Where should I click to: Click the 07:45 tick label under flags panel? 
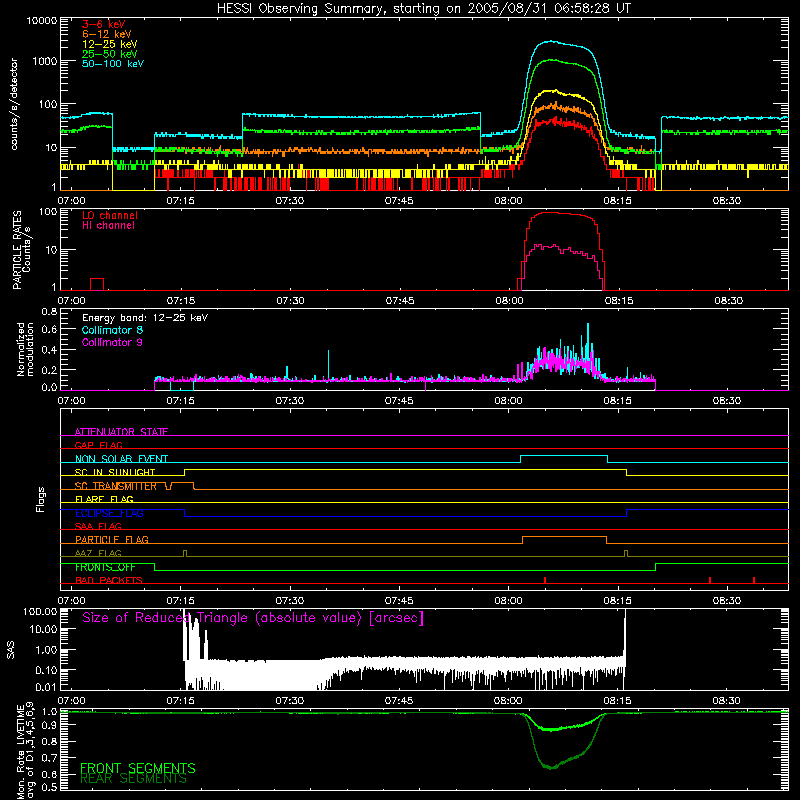tap(399, 601)
